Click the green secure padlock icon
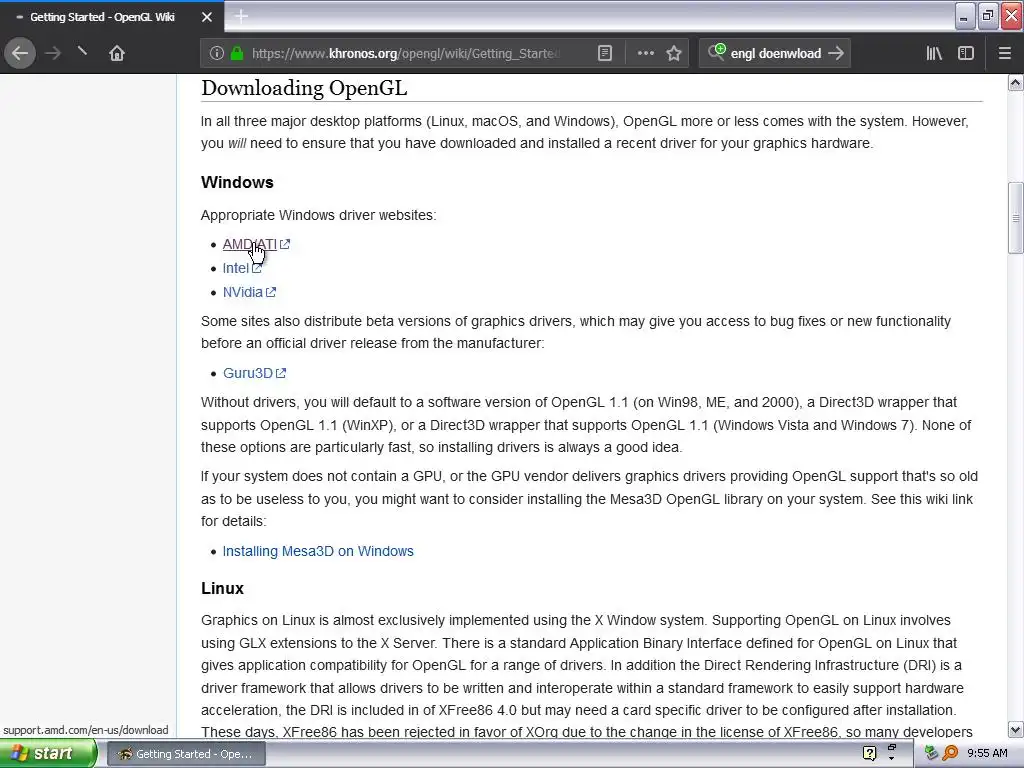This screenshot has height=768, width=1024. coord(237,54)
